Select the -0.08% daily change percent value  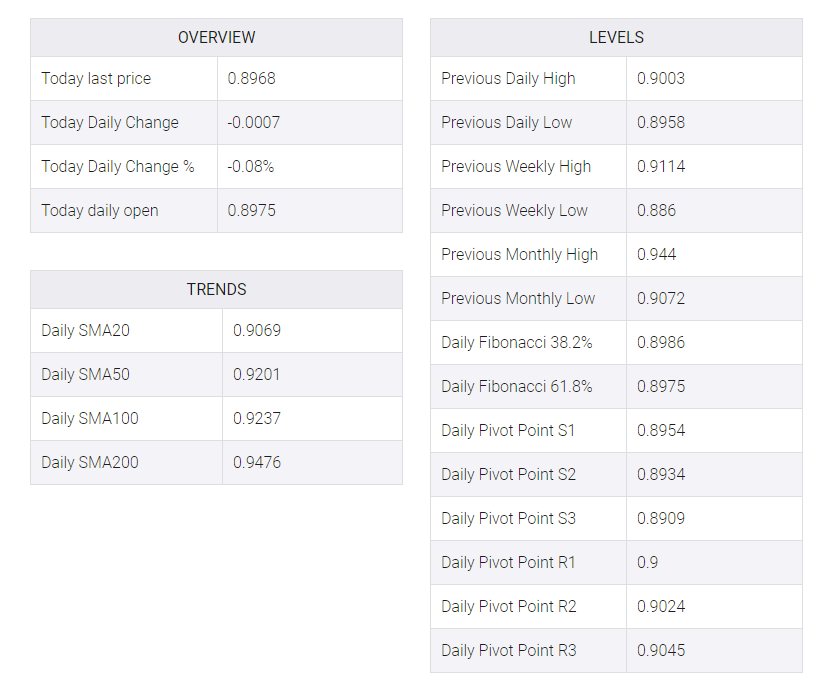pyautogui.click(x=250, y=166)
